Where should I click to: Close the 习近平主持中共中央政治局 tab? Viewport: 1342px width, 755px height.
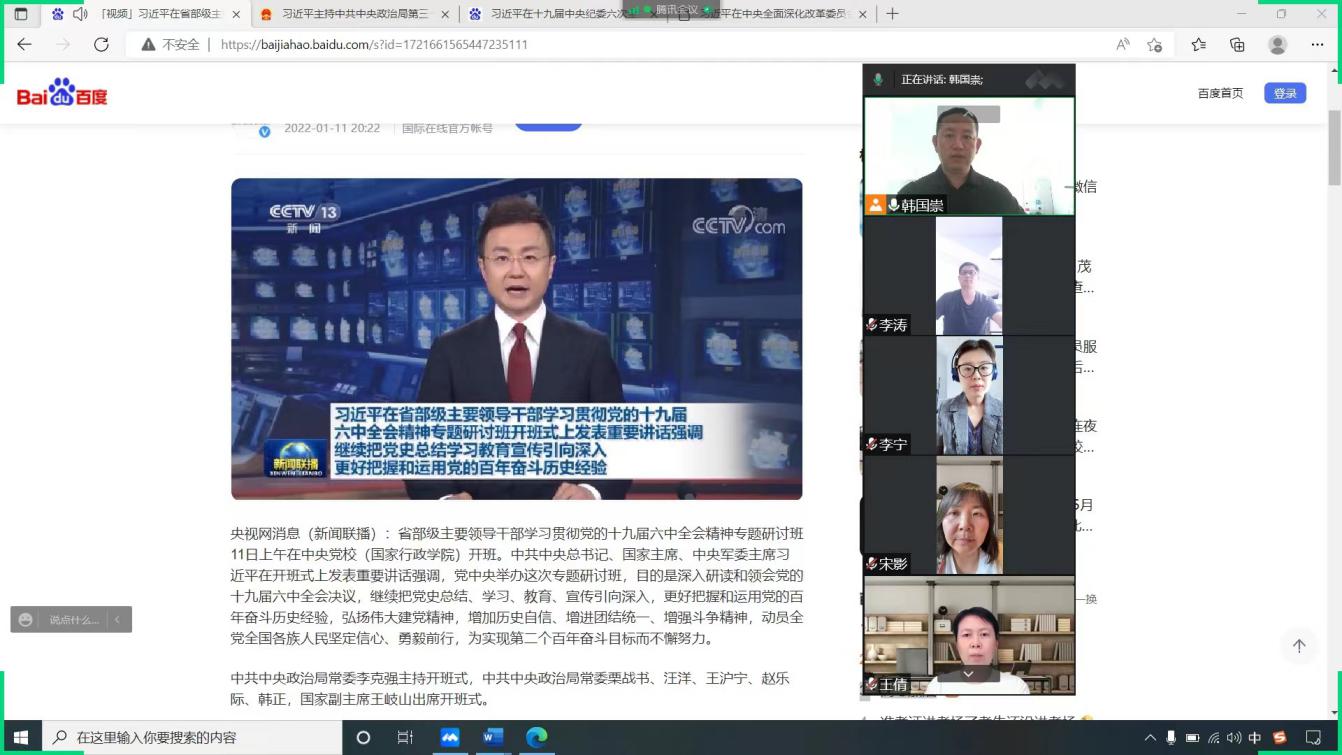[445, 14]
